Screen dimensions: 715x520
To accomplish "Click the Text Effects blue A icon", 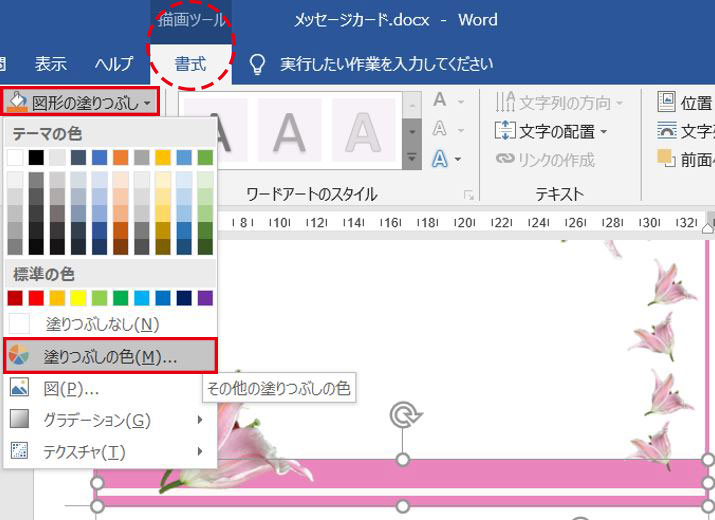I will click(440, 159).
